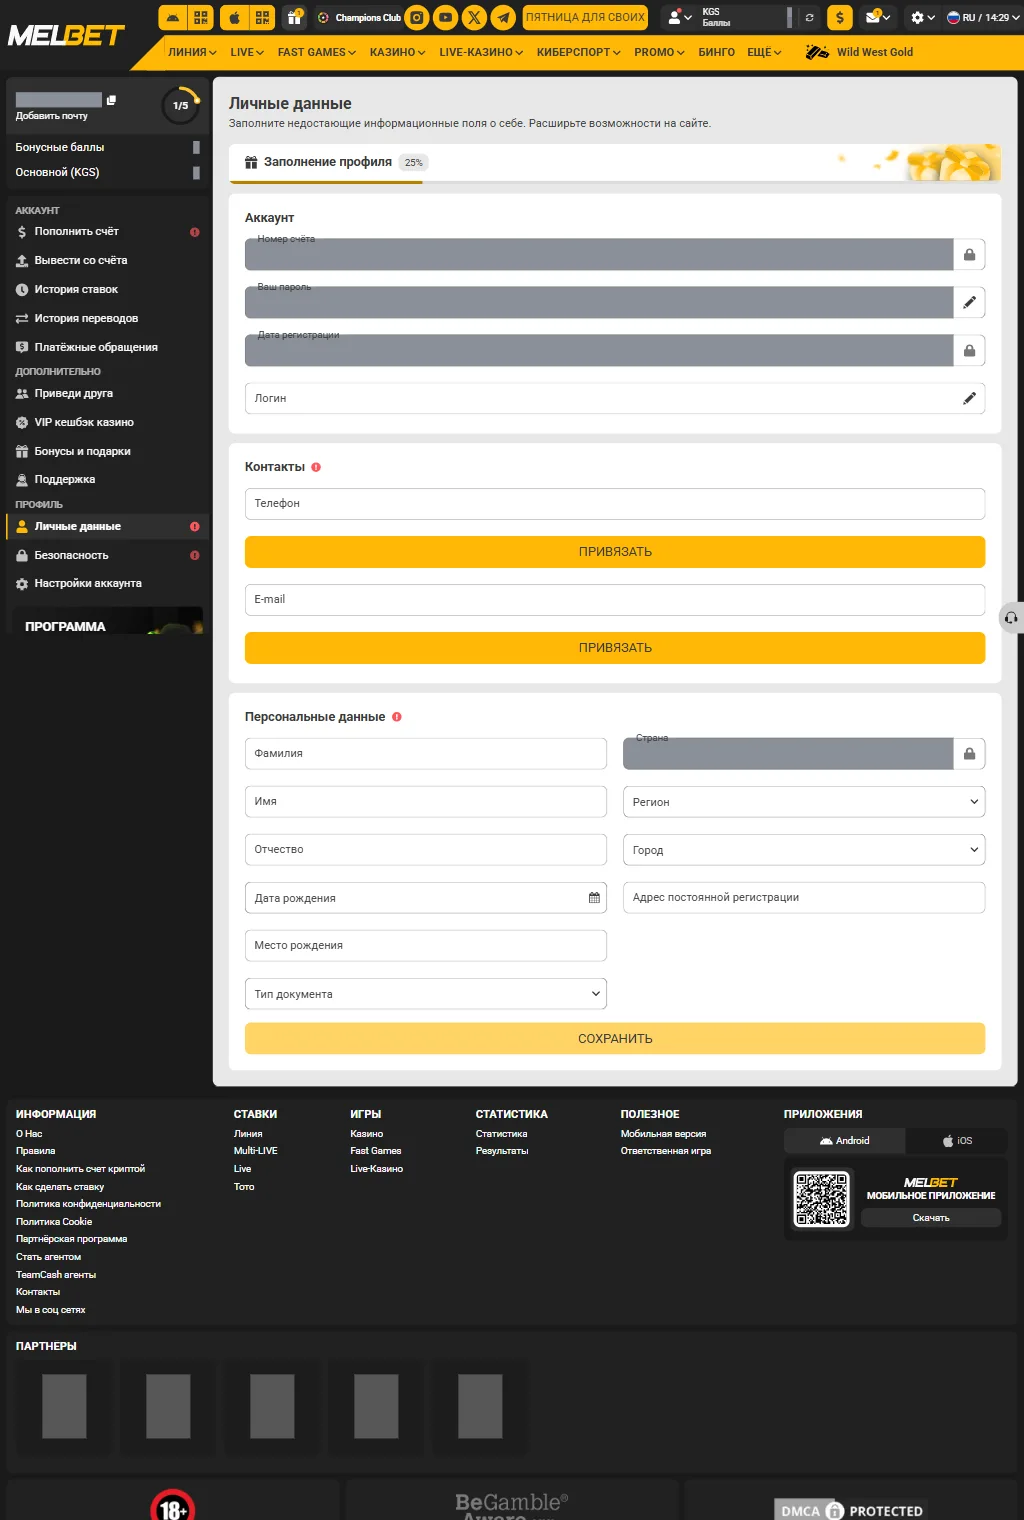Viewport: 1024px width, 1520px height.
Task: Click the Заполнение профиля 25% progress bar
Action: pyautogui.click(x=615, y=163)
